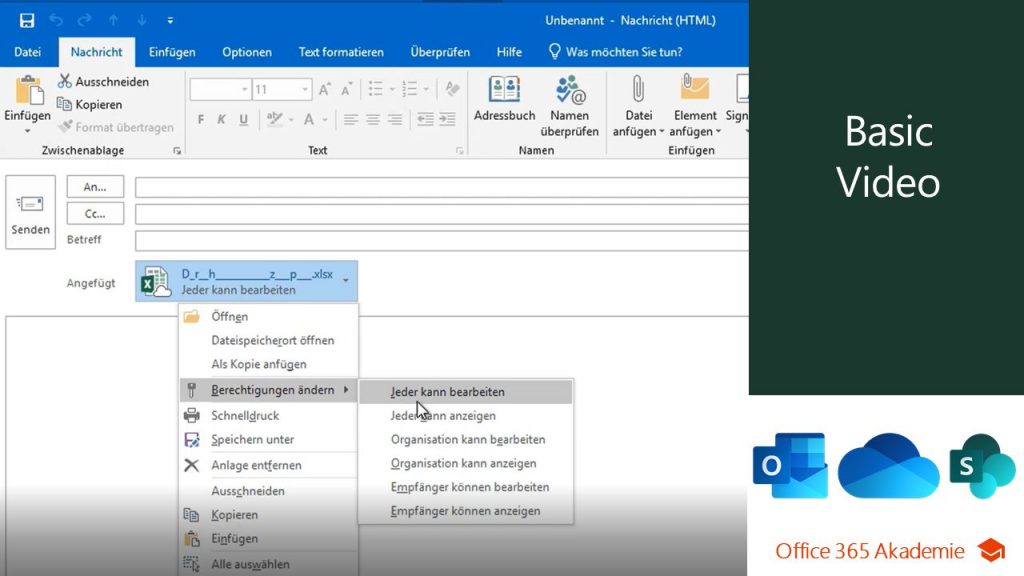Open the Customize Quick Access Toolbar dropdown

tap(170, 21)
